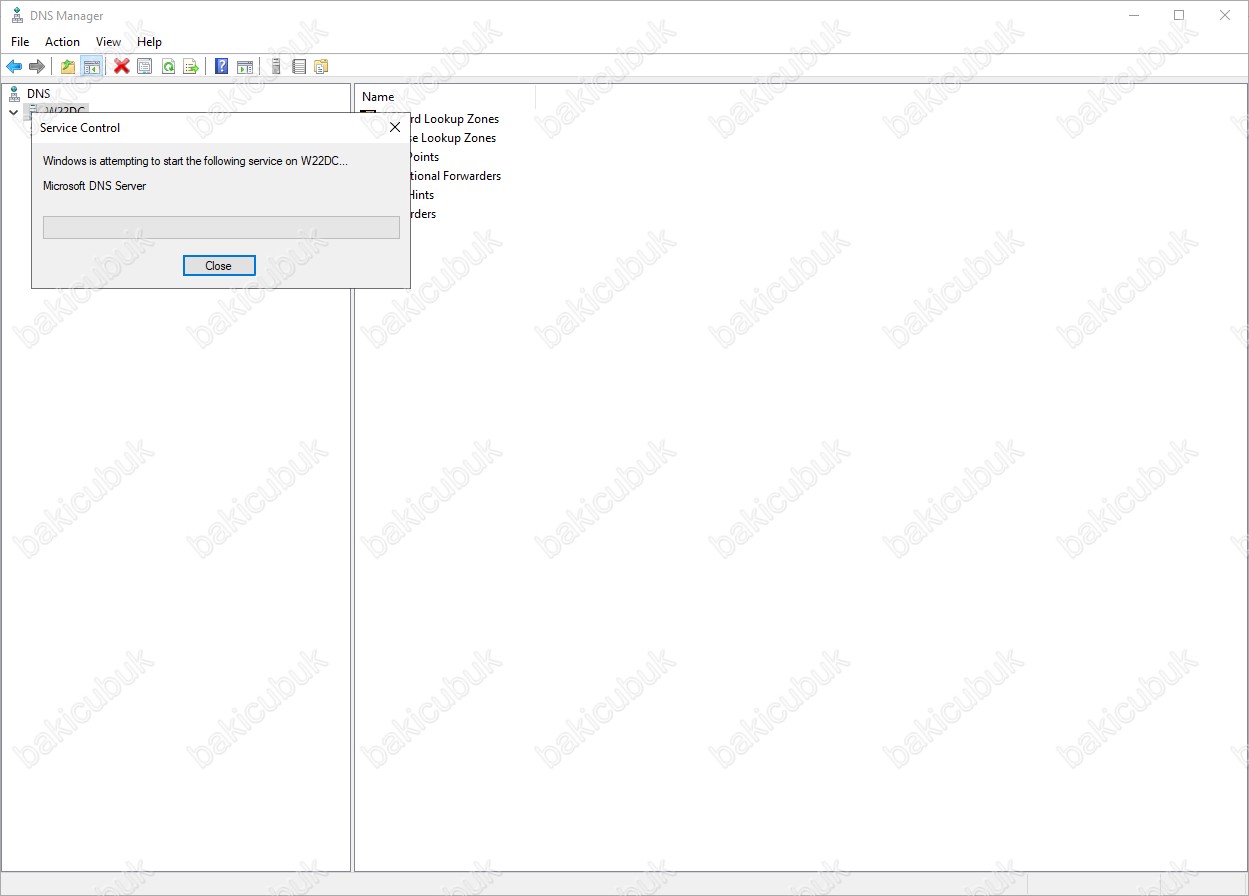Click the Service Control dialog title
Screen dimensions: 1249x896
point(80,128)
